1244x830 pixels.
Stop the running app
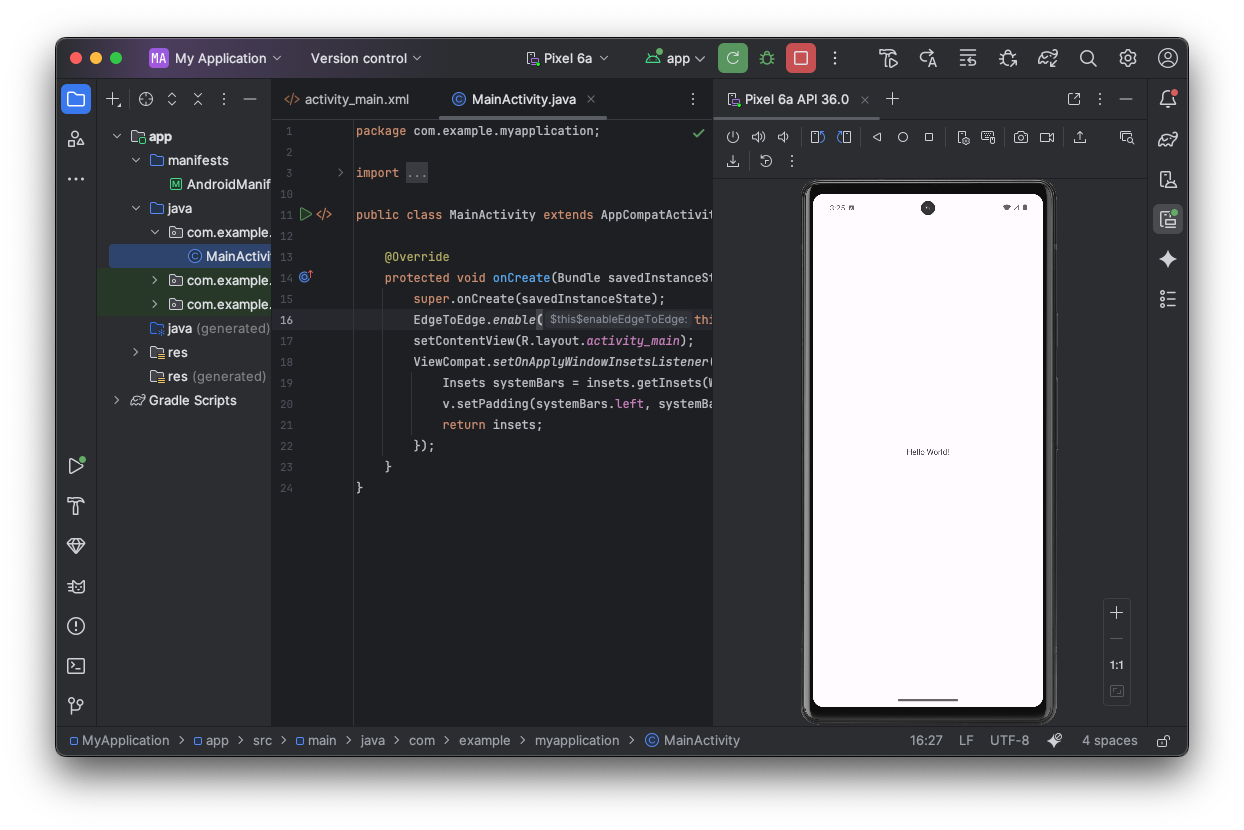point(800,58)
